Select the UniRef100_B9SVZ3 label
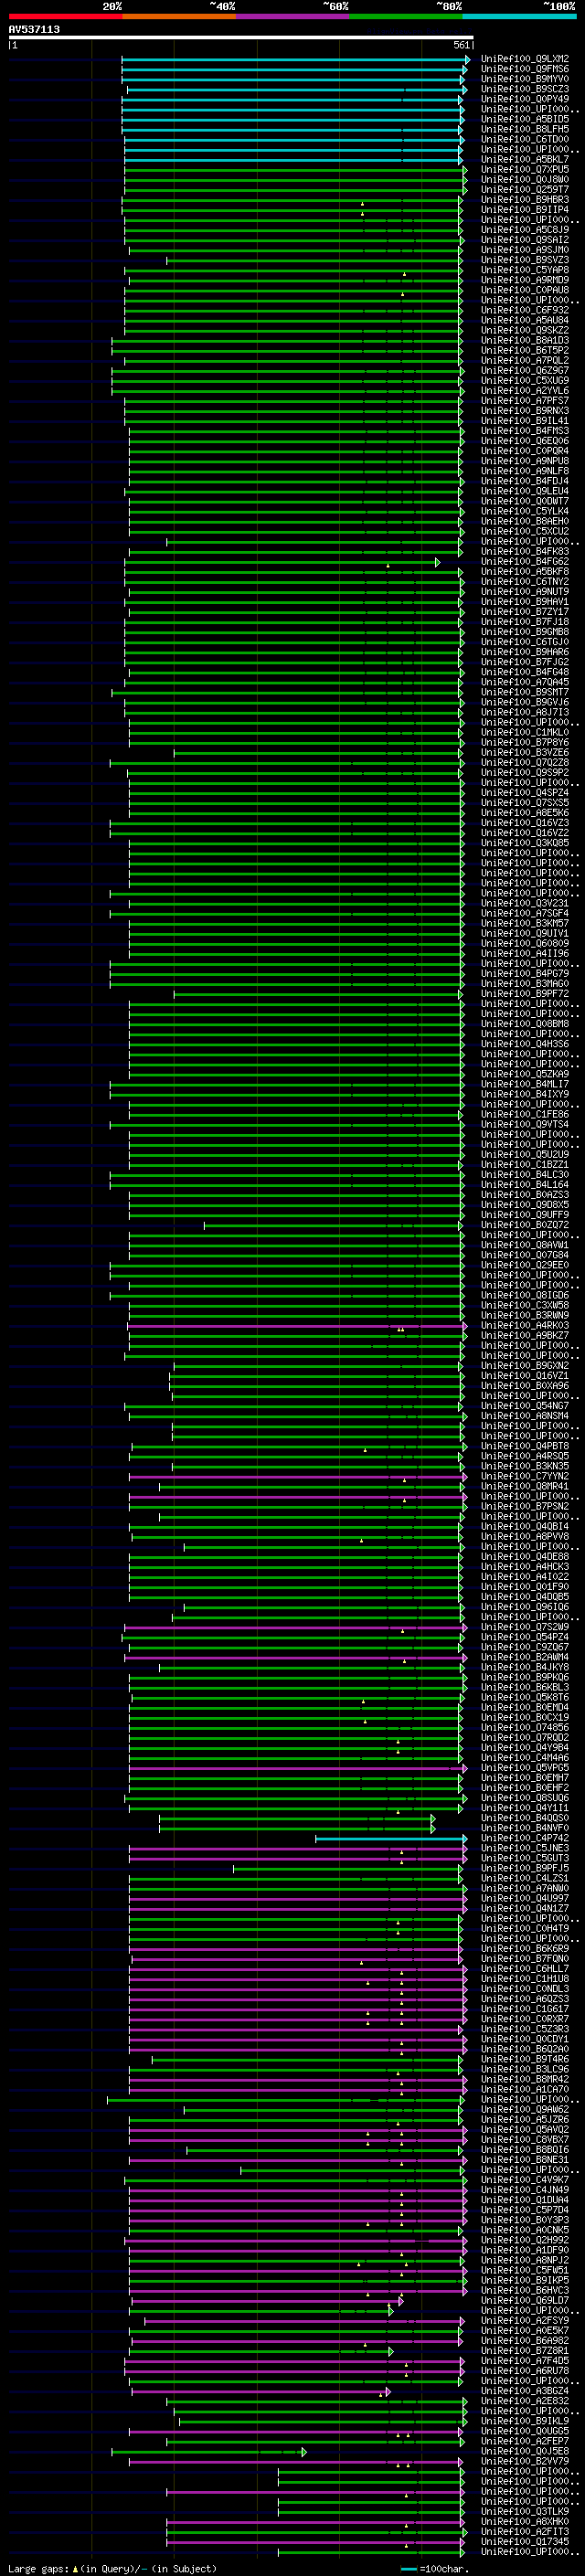Image resolution: width=585 pixels, height=2576 pixels. tap(525, 260)
